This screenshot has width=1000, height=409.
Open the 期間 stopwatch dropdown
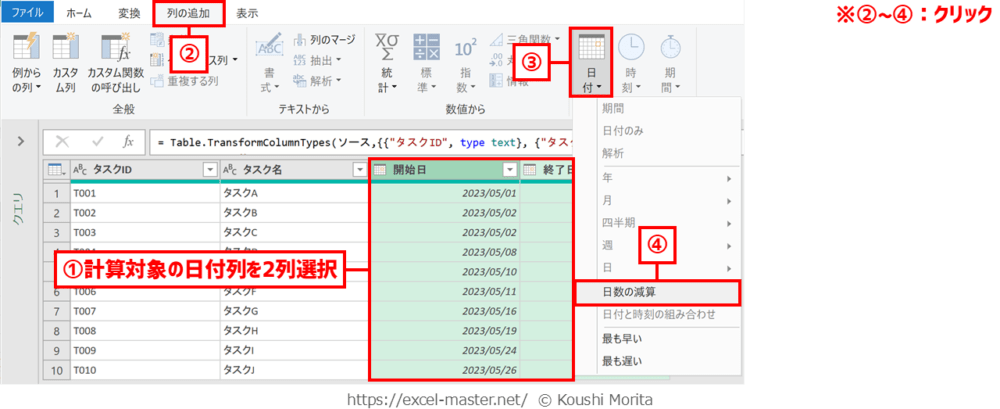670,64
